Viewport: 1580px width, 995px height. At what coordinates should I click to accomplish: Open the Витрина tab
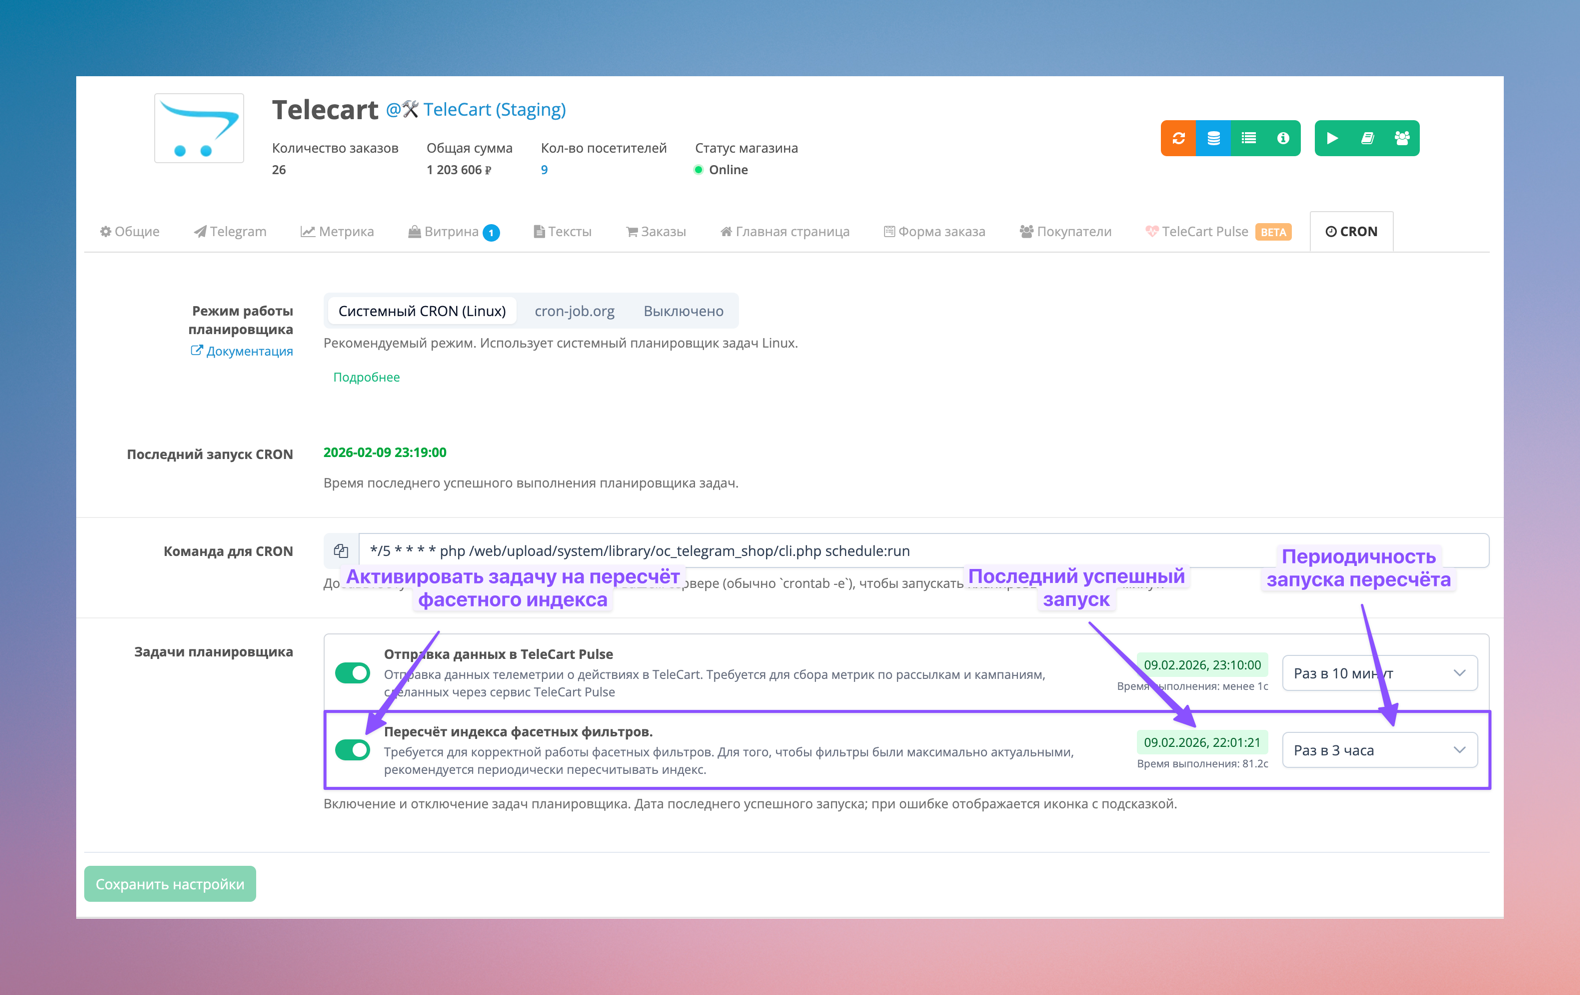point(451,231)
